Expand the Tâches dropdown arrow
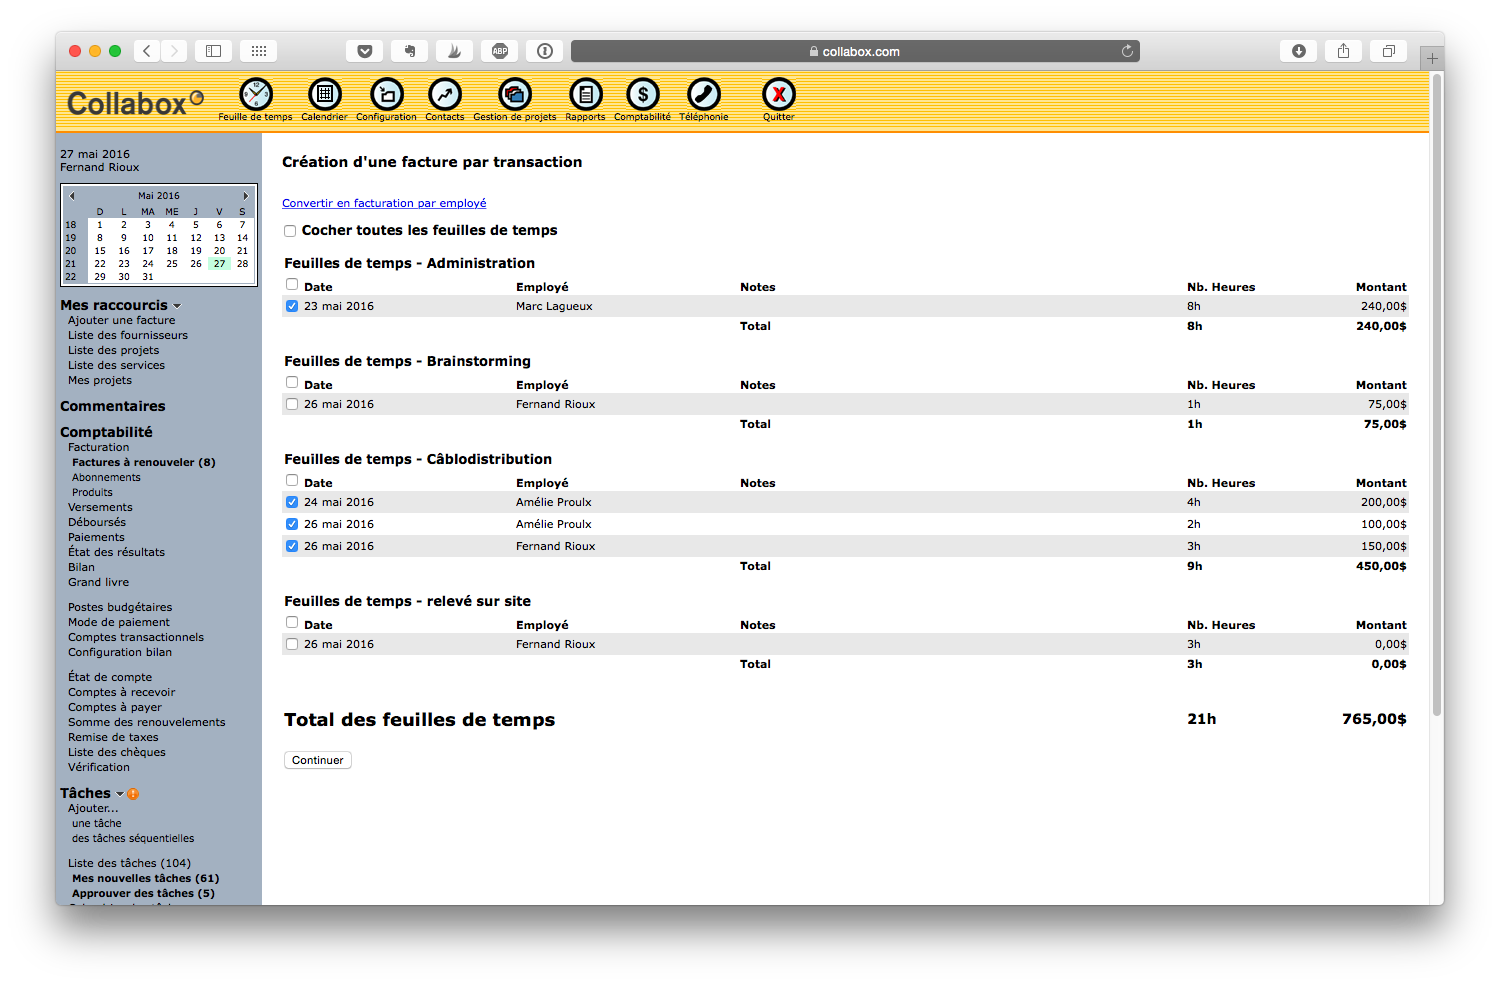This screenshot has width=1500, height=985. click(x=120, y=794)
